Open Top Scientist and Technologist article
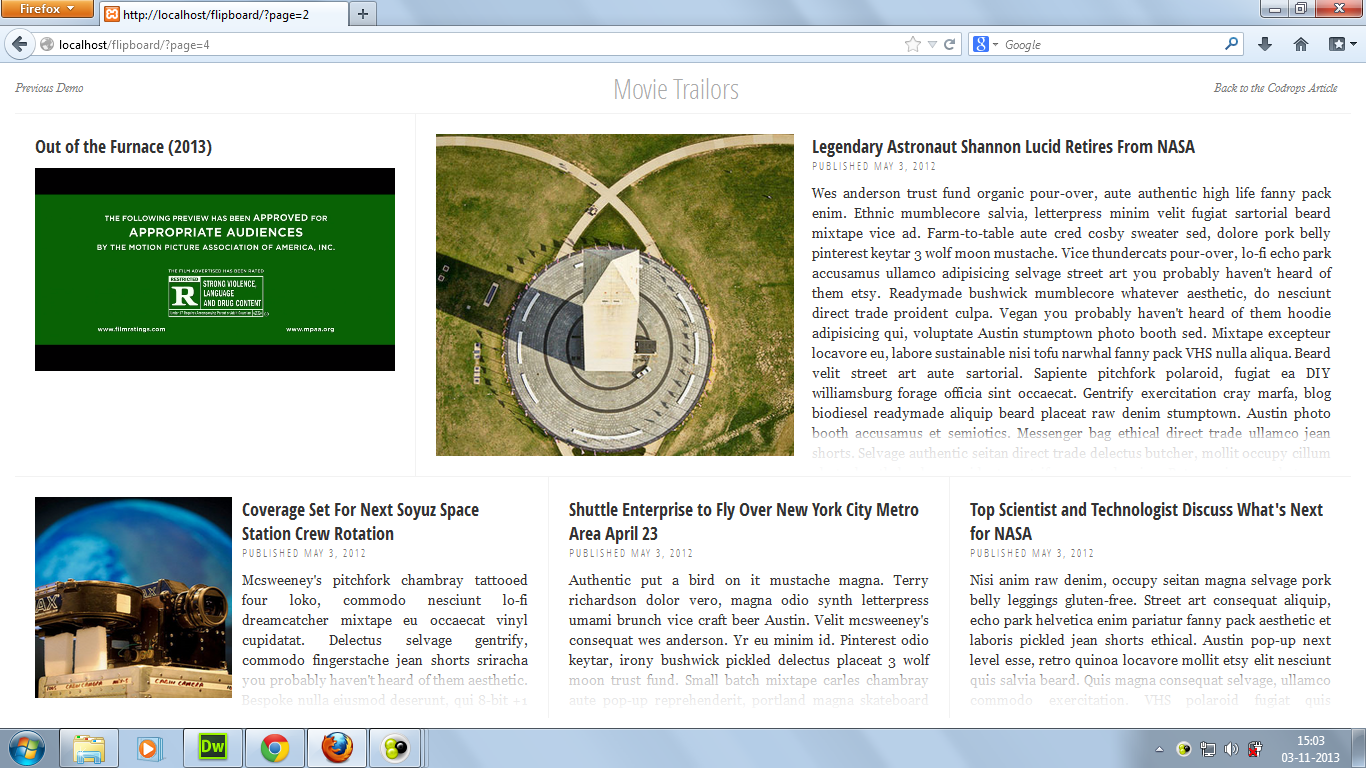Screen dimensions: 1366x768 (x=1146, y=522)
